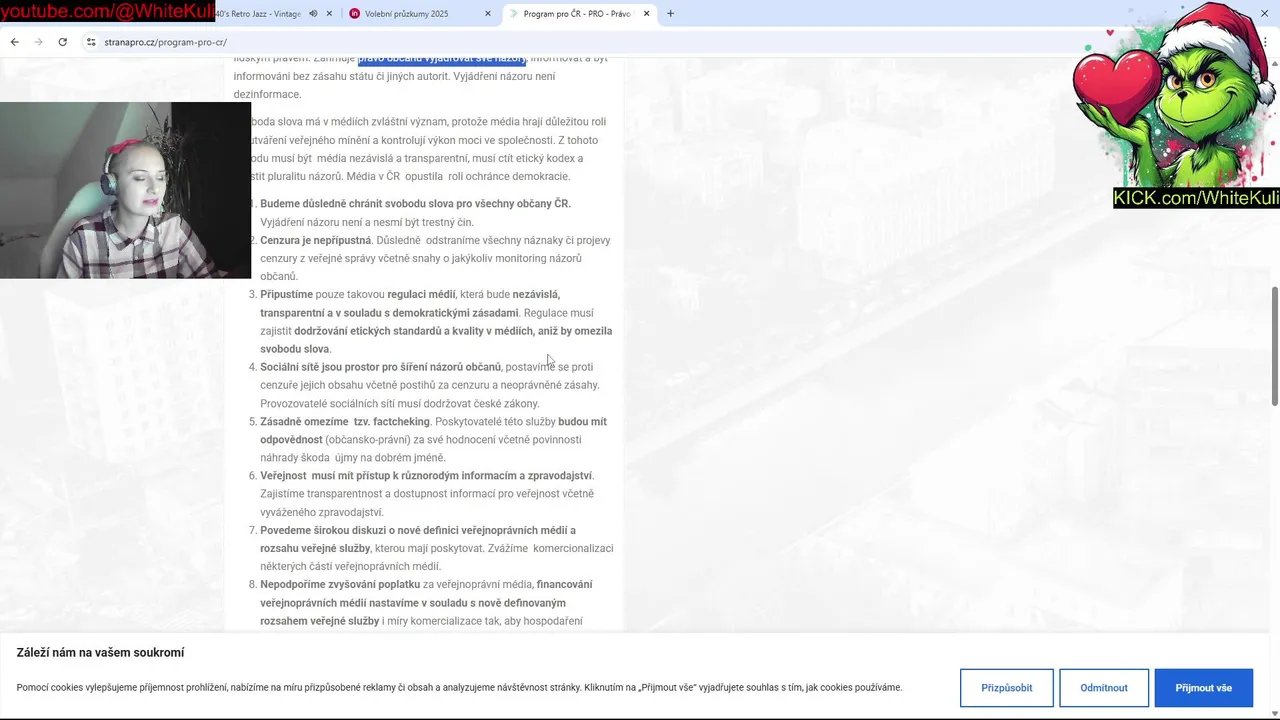Click highlighted 'právo občanů vyjadřovat své názory'
The width and height of the screenshot is (1280, 720).
441,58
